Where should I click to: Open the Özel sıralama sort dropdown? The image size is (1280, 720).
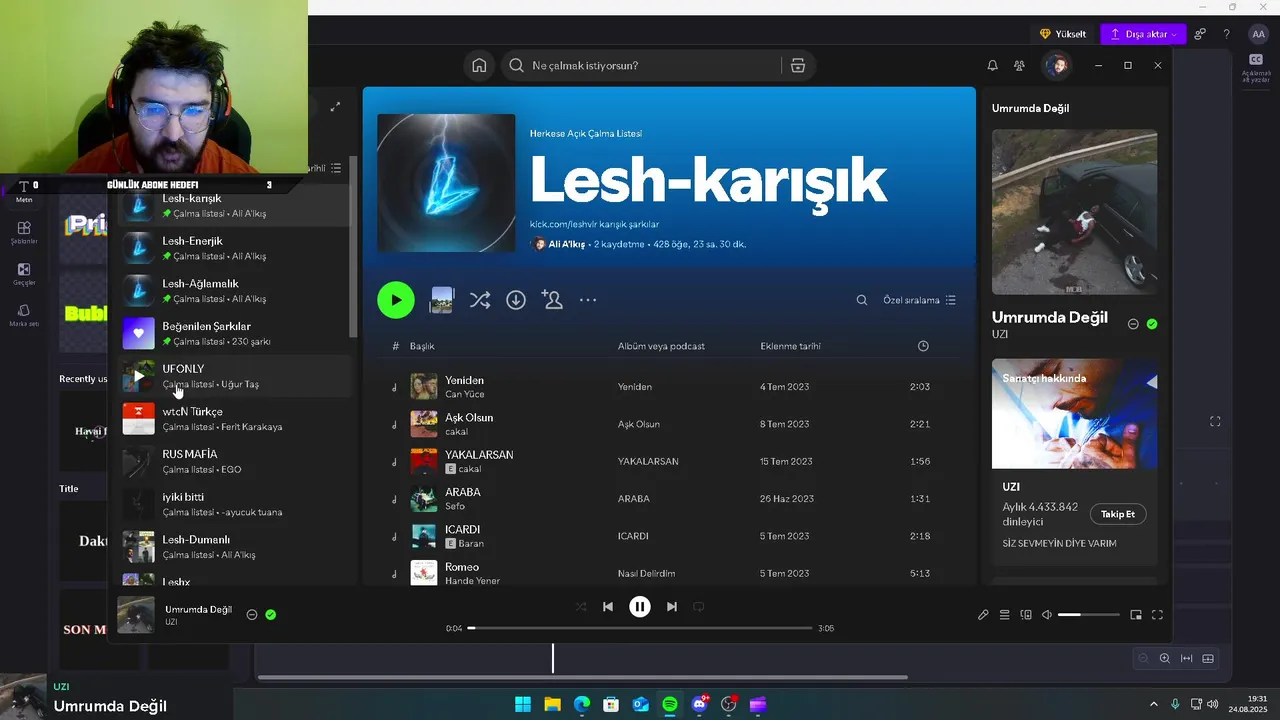(919, 300)
